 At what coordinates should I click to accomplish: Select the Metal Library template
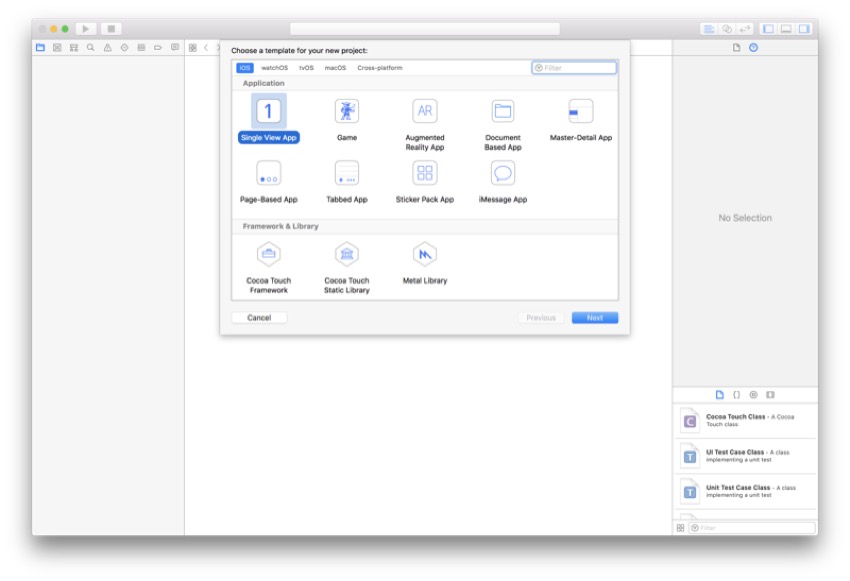(x=425, y=263)
